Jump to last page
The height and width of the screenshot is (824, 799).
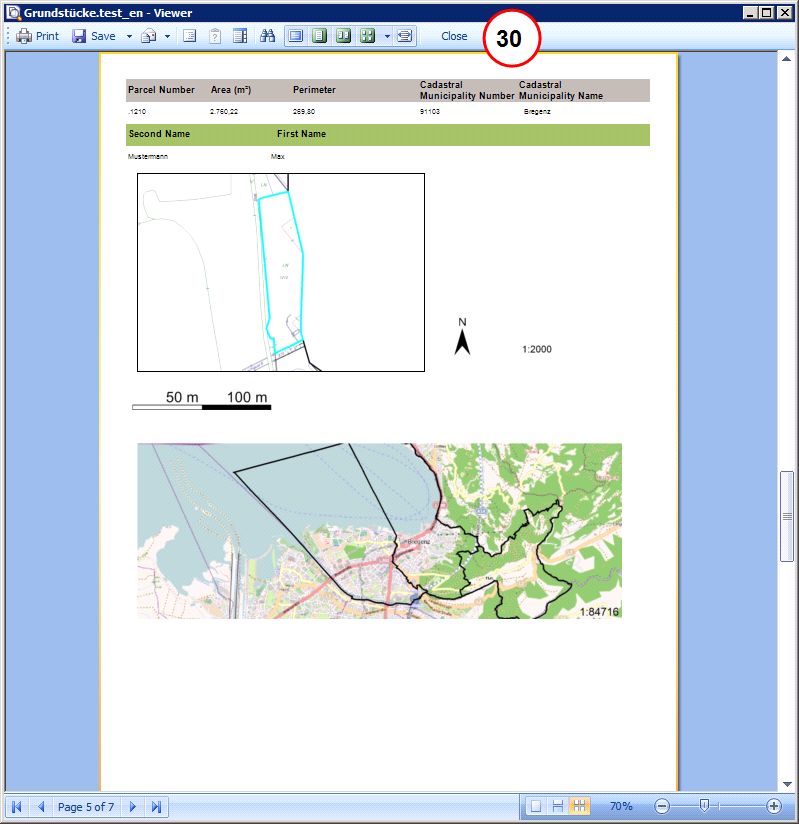(156, 806)
